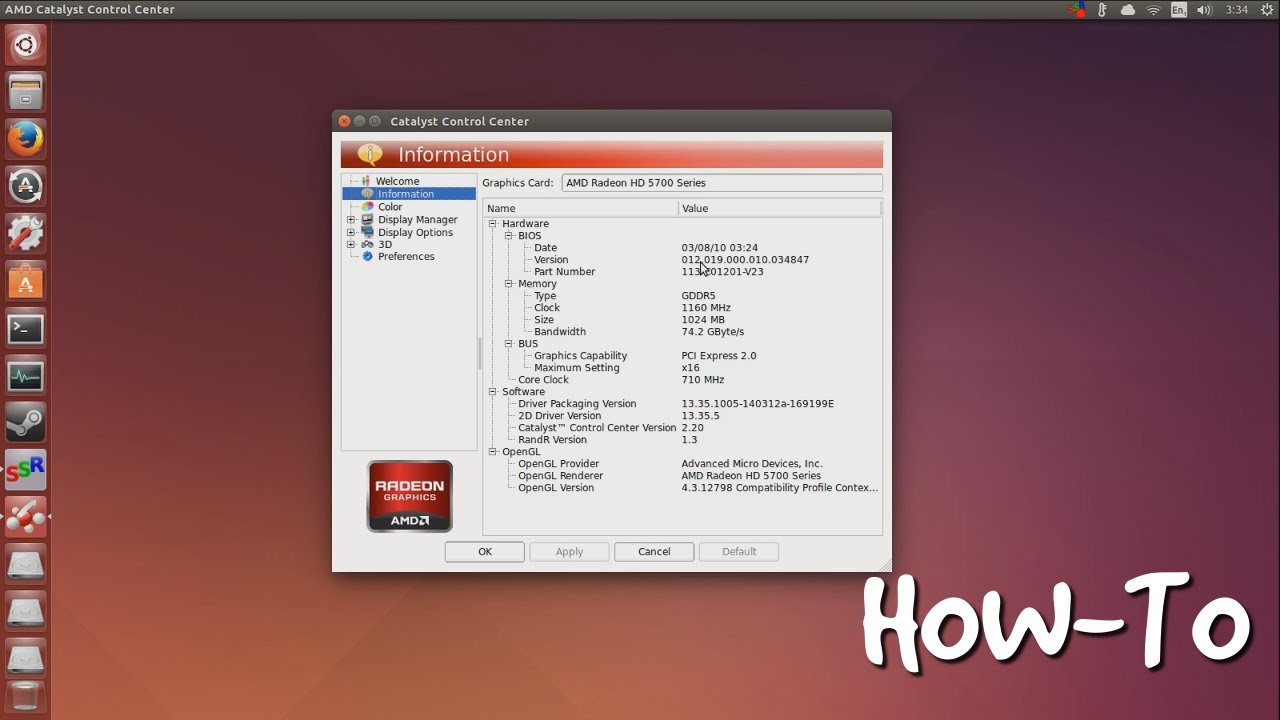Open the cloud indicator in top panel
1280x720 pixels.
(1128, 9)
